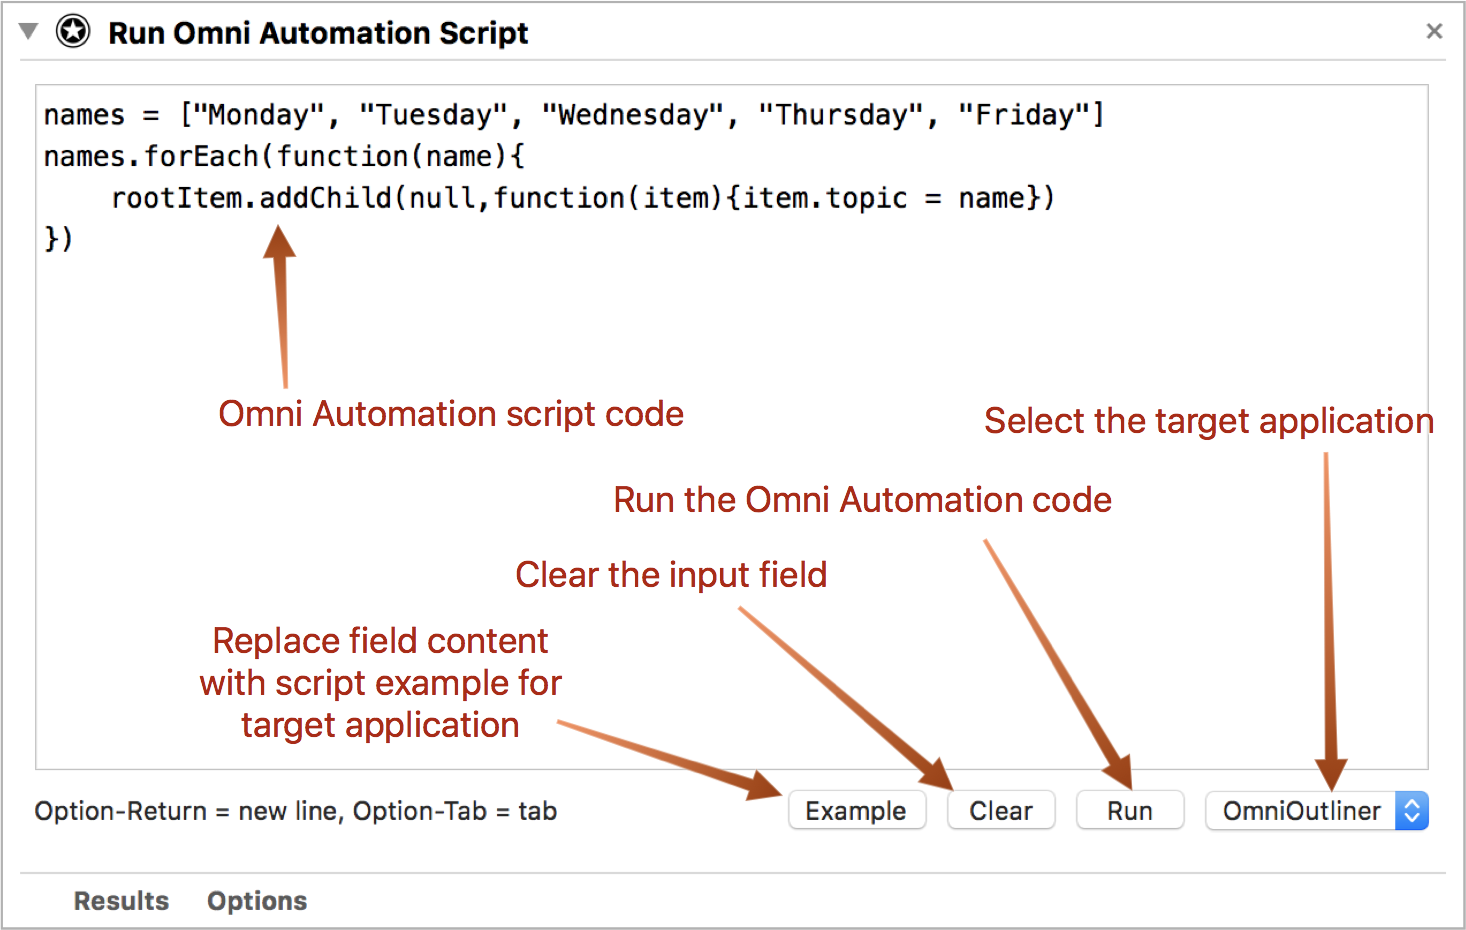Click the "Clear the input field" annotation label

tap(671, 575)
